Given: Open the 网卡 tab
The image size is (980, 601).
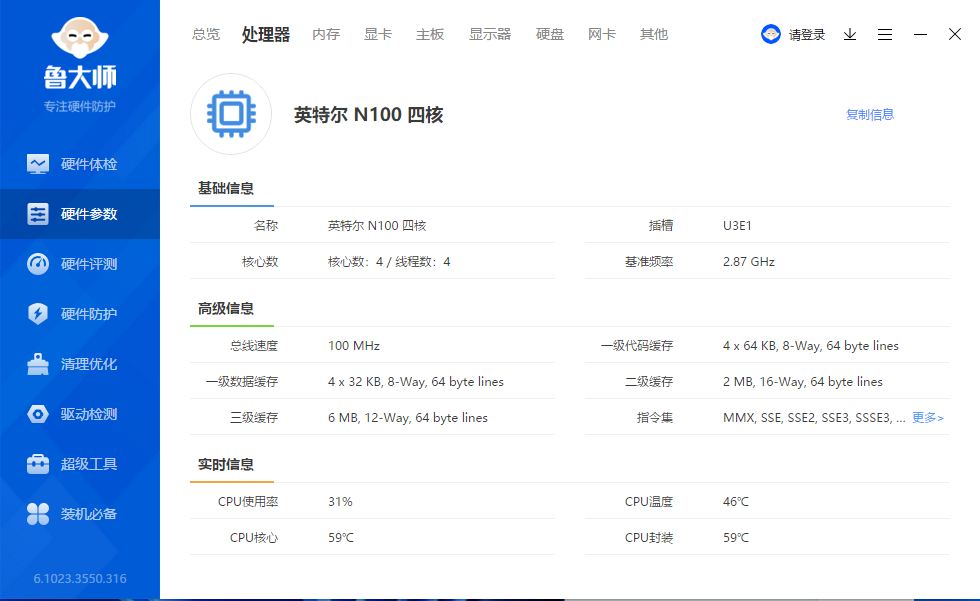Looking at the screenshot, I should (602, 34).
